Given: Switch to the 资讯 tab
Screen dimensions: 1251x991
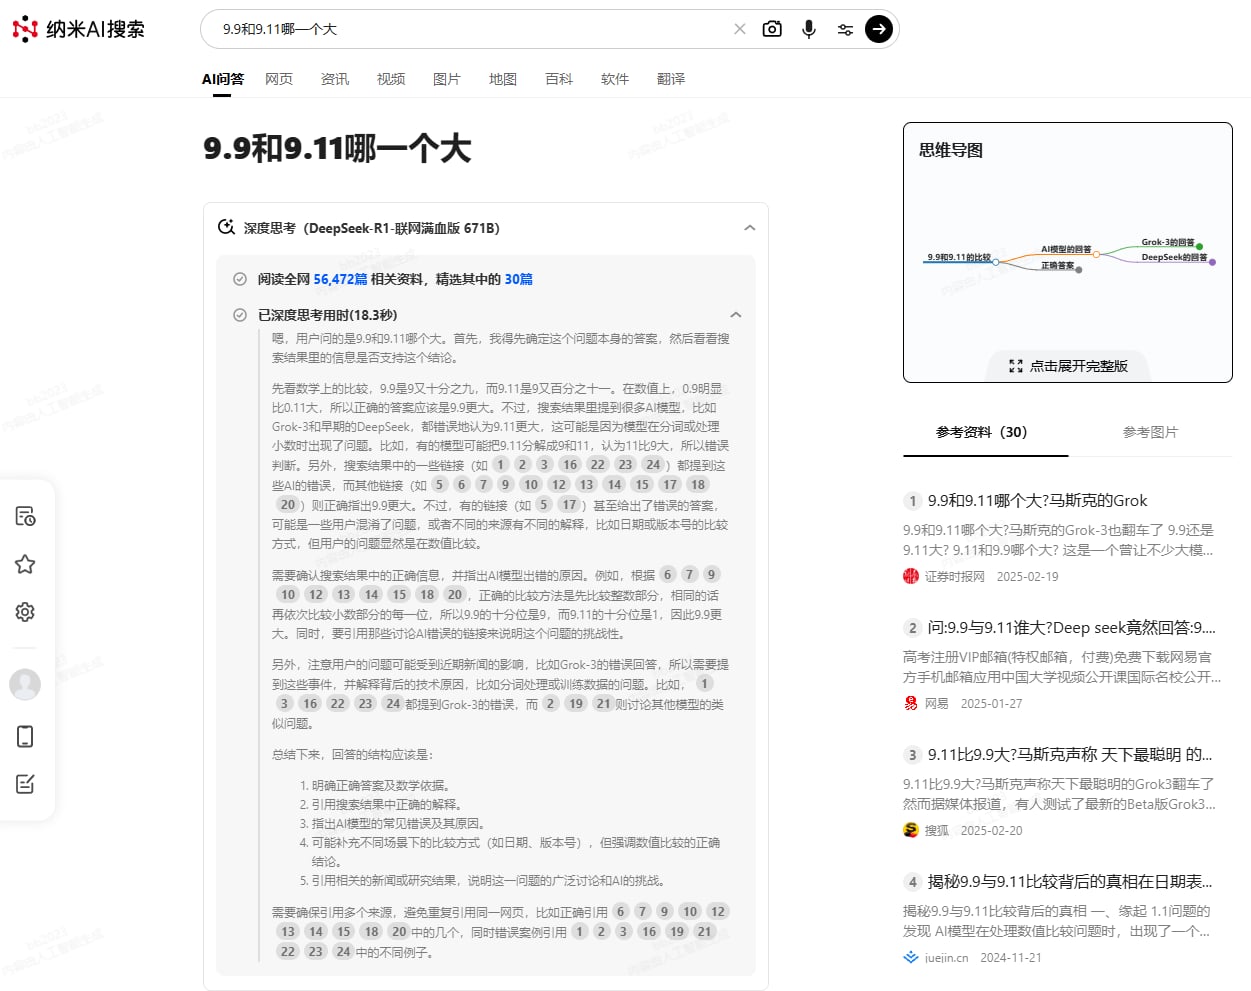Looking at the screenshot, I should (x=335, y=79).
